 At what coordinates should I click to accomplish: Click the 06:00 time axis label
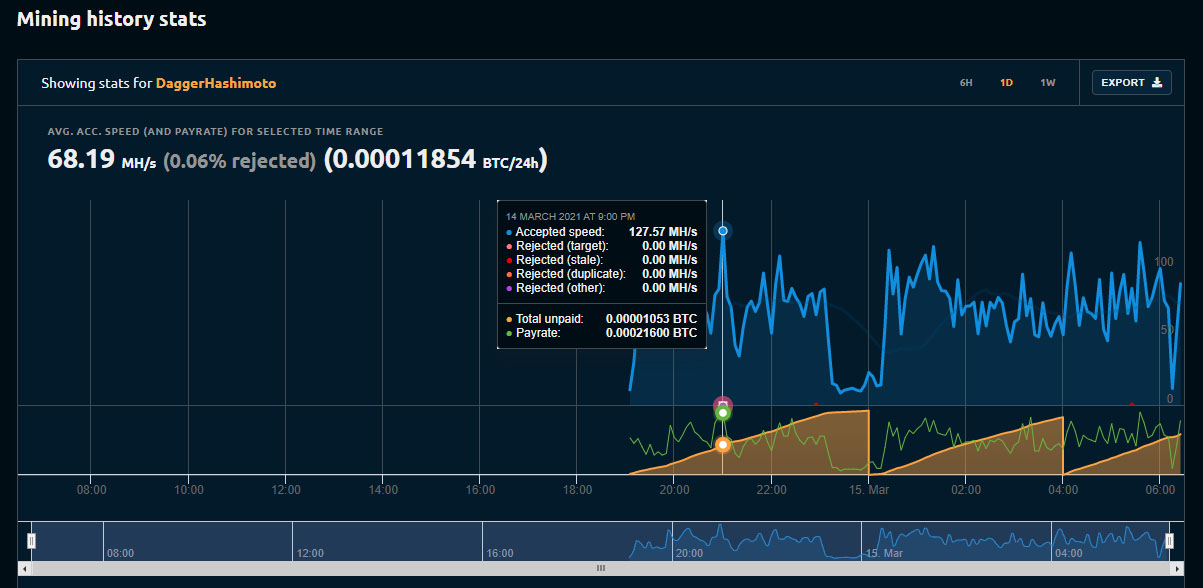click(1160, 490)
